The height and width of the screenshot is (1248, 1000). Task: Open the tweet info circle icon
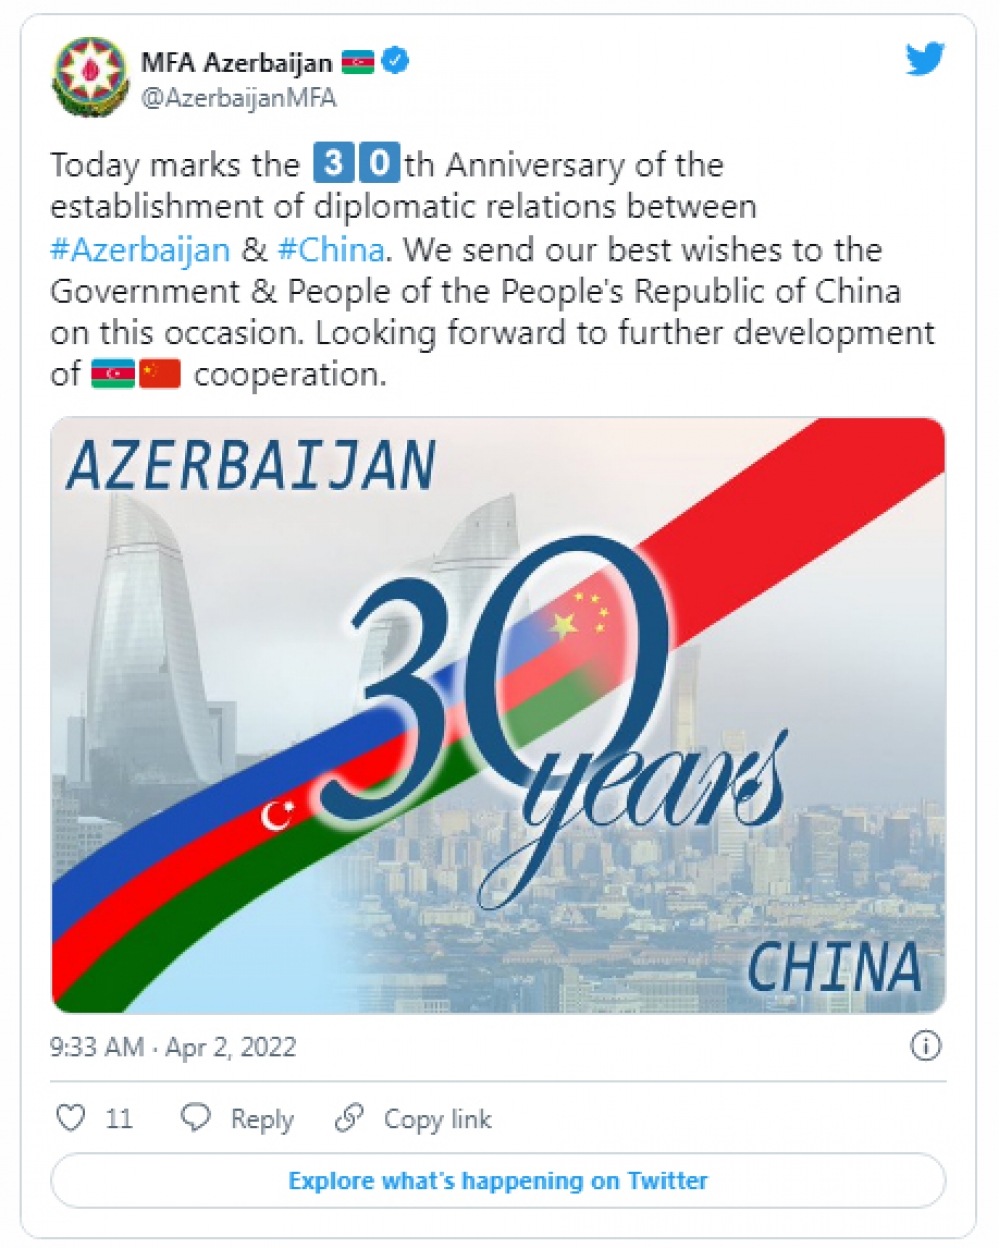click(x=925, y=1046)
